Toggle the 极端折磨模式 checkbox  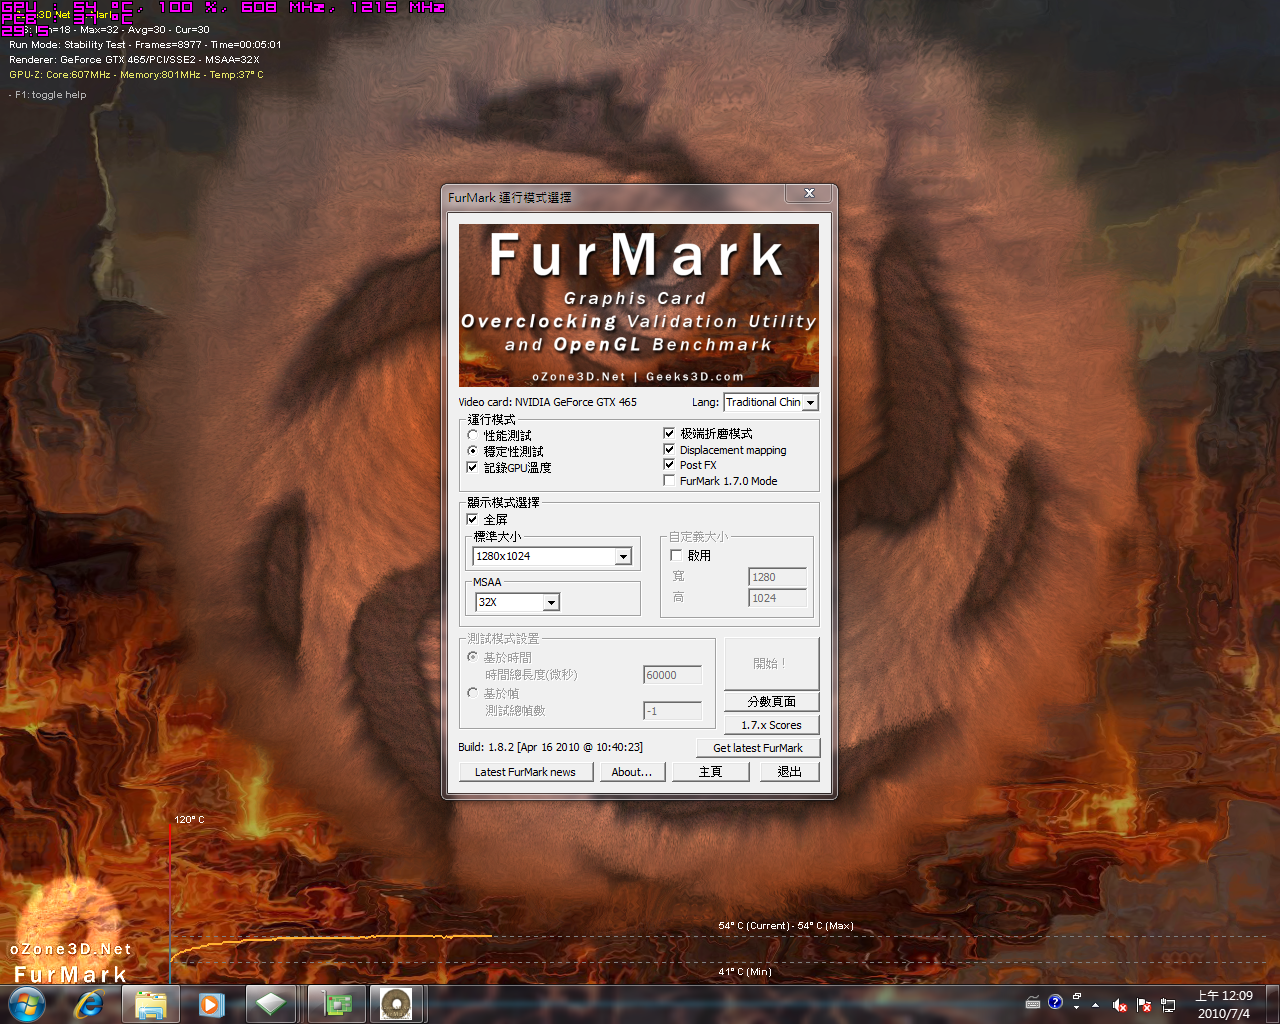[x=669, y=433]
